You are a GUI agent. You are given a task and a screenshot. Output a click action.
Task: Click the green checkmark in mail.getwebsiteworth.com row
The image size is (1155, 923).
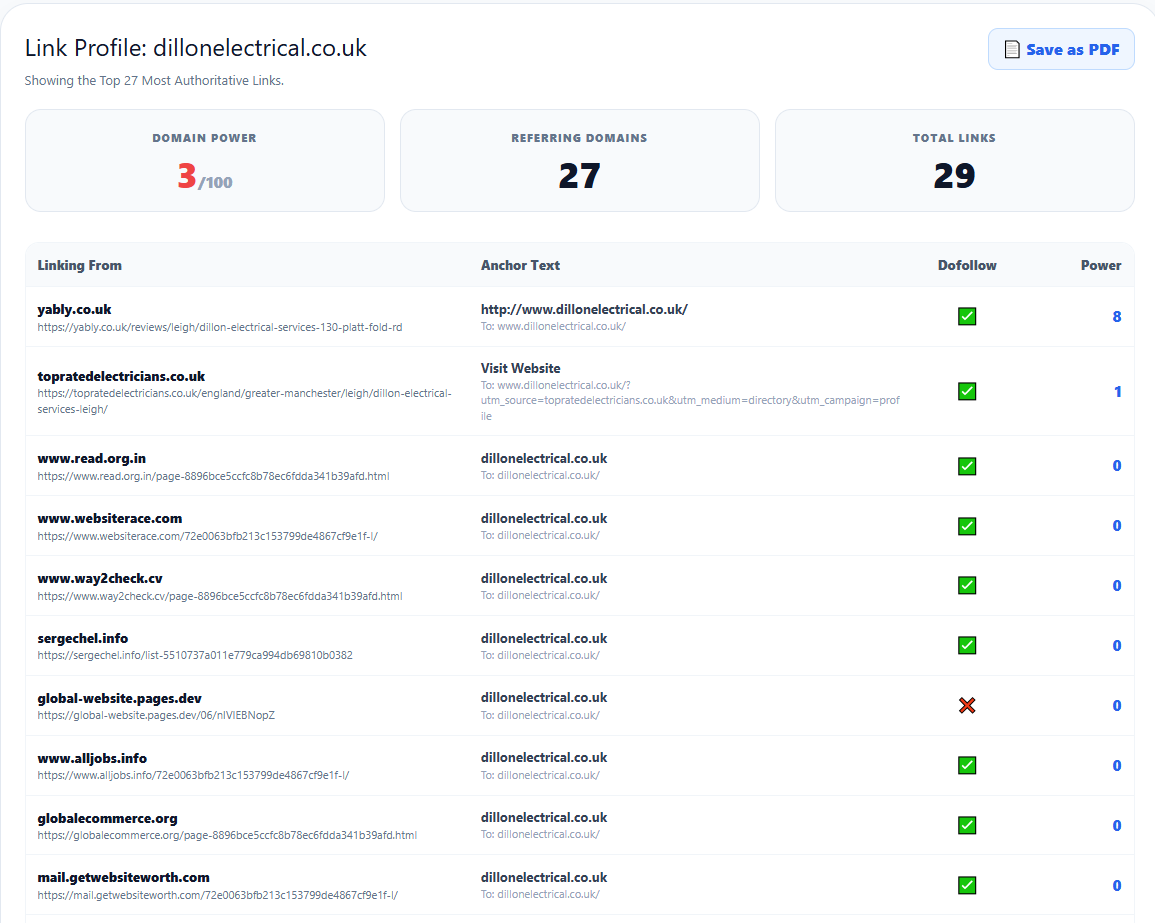click(x=967, y=885)
